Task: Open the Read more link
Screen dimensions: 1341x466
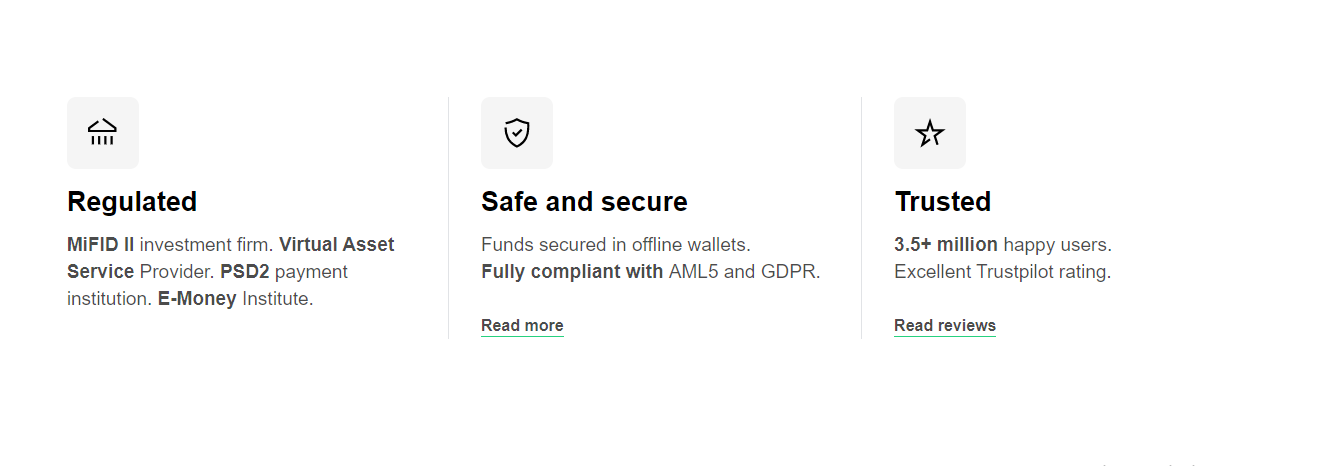Action: point(522,326)
